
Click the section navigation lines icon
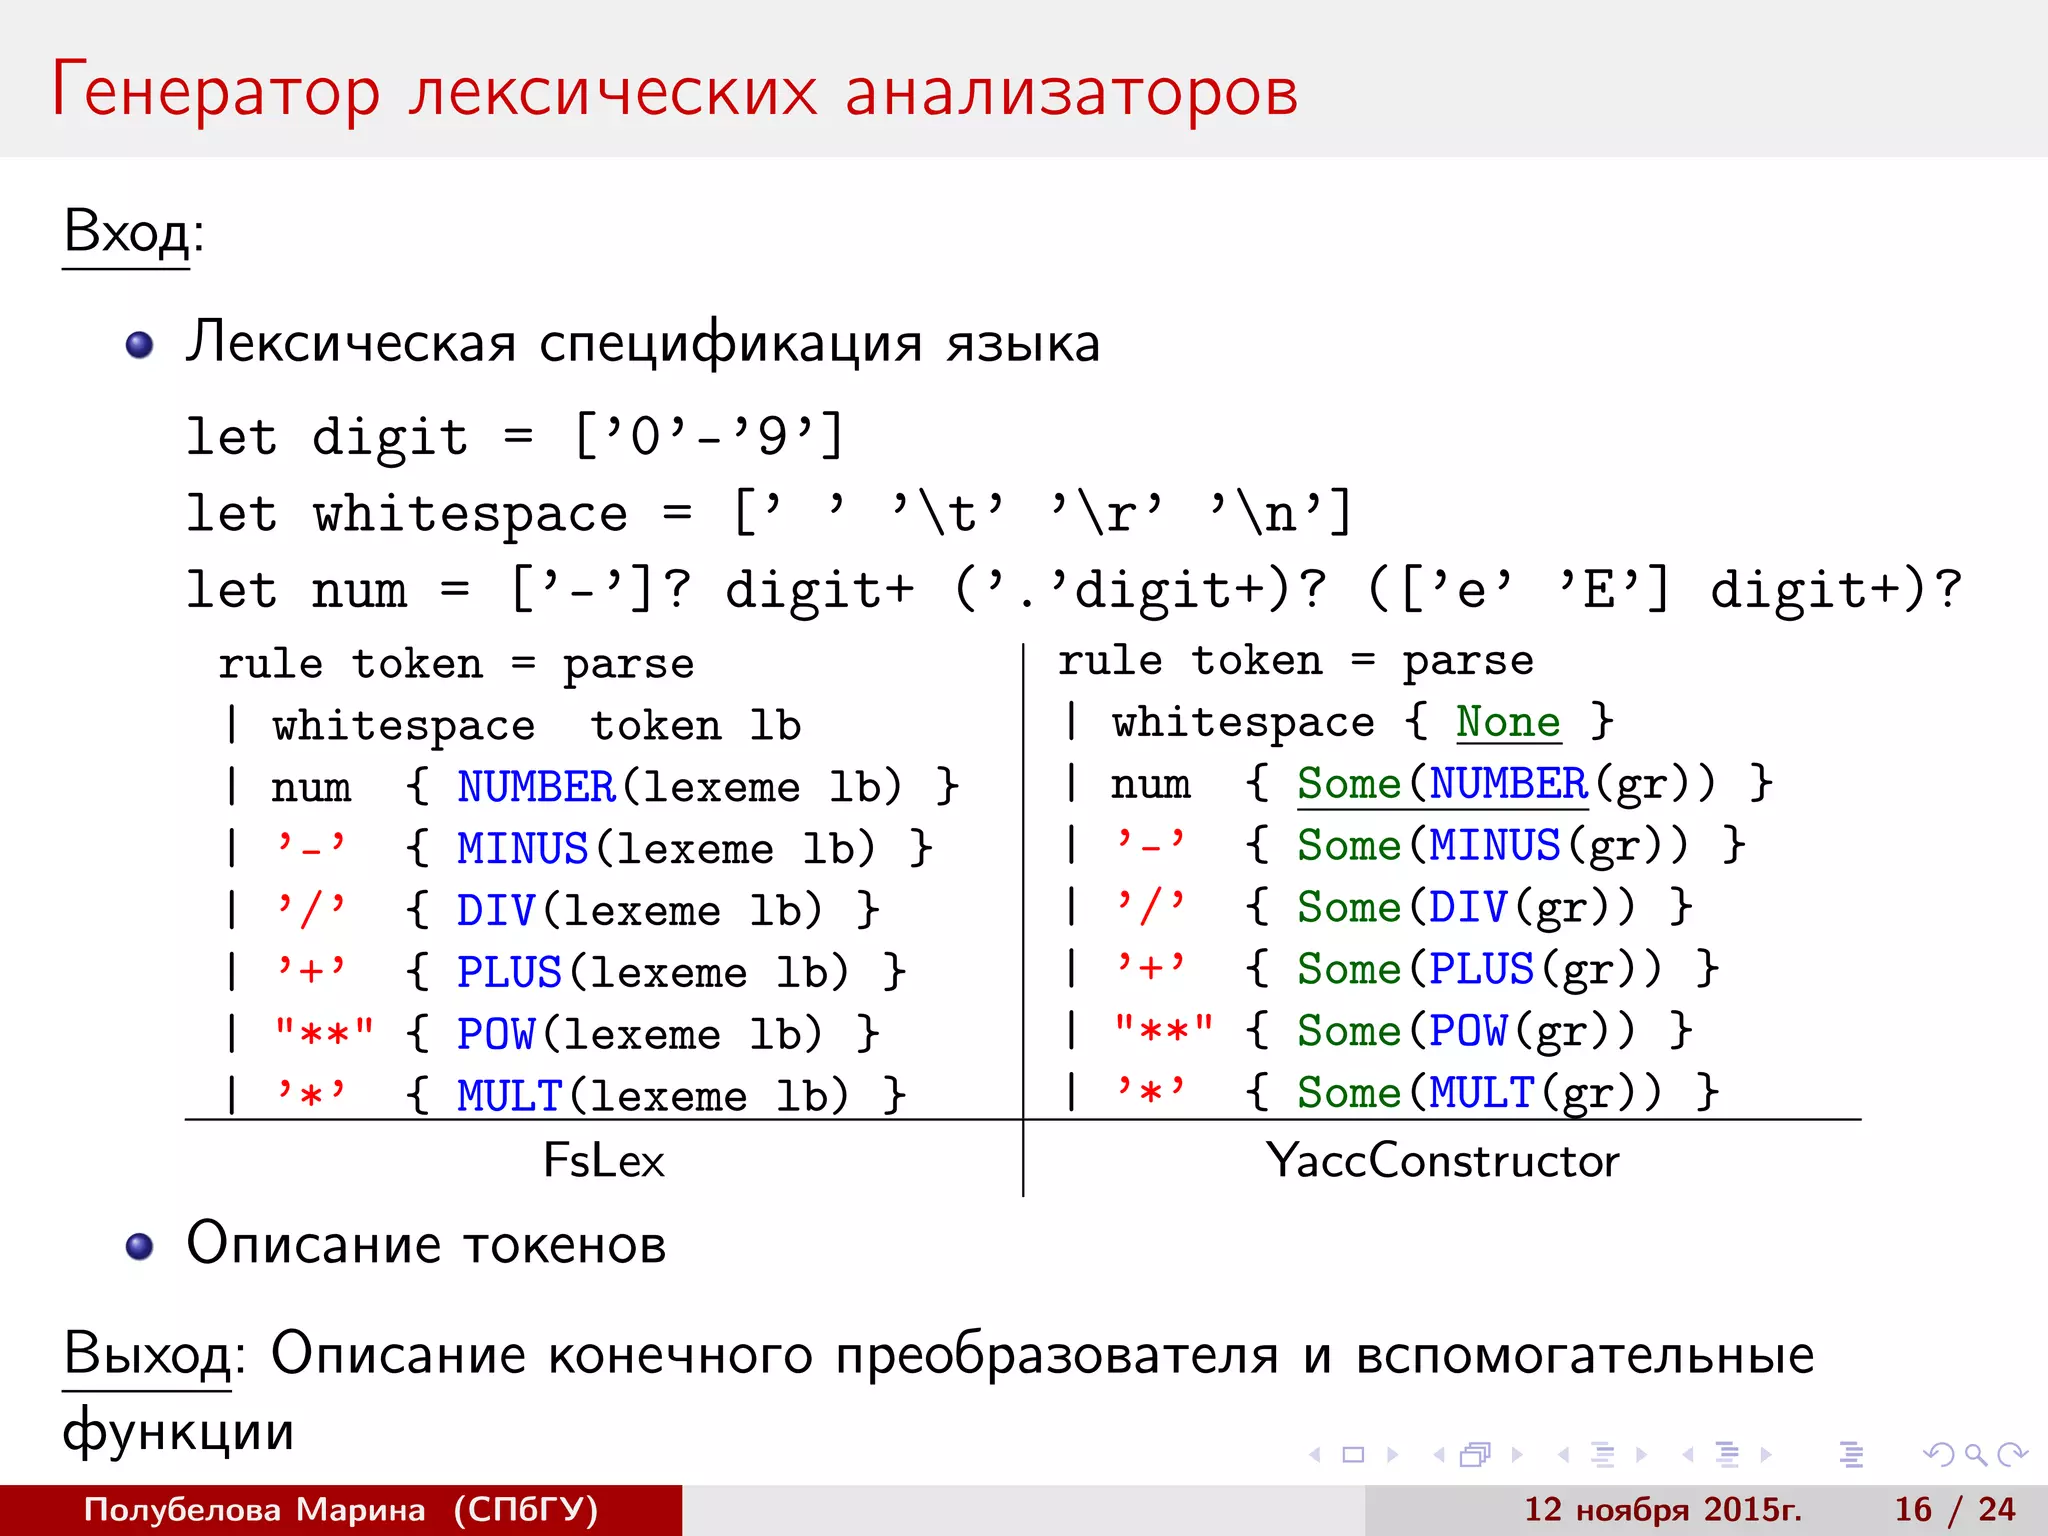click(x=1727, y=1455)
